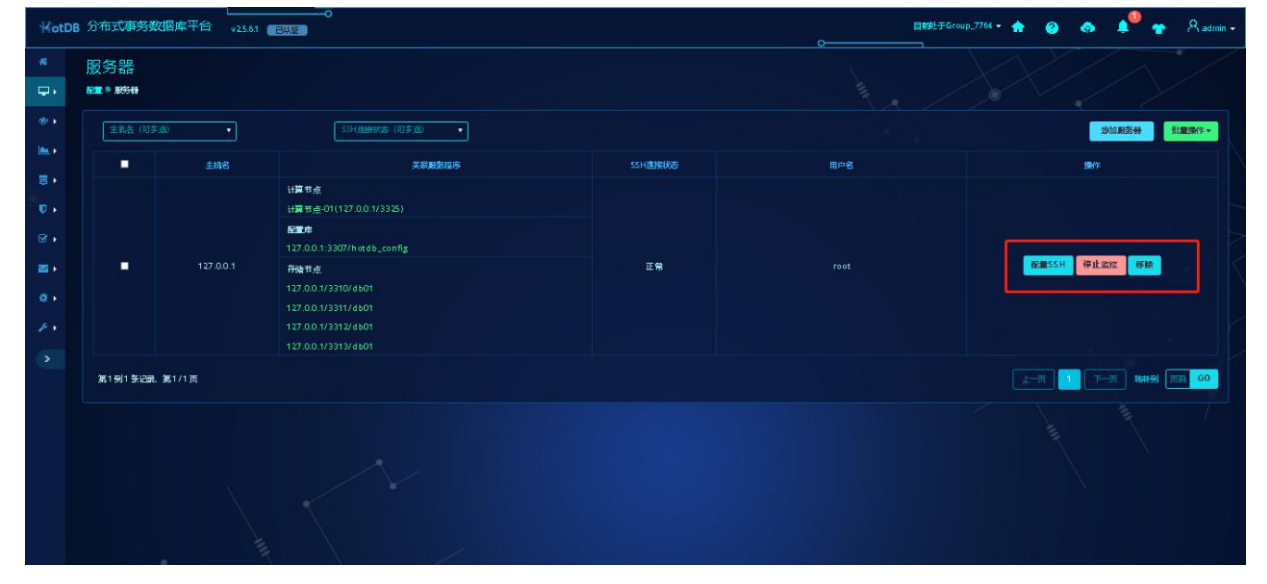Screen dimensions: 1267x584
Task: Open storage node 127.0.0.1/3312/db01
Action: coord(330,327)
